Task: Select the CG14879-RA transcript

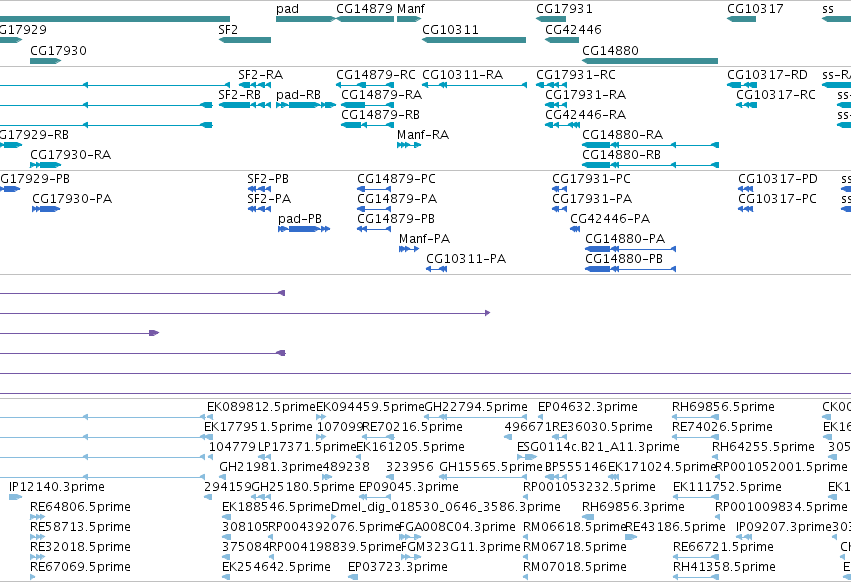Action: 367,105
